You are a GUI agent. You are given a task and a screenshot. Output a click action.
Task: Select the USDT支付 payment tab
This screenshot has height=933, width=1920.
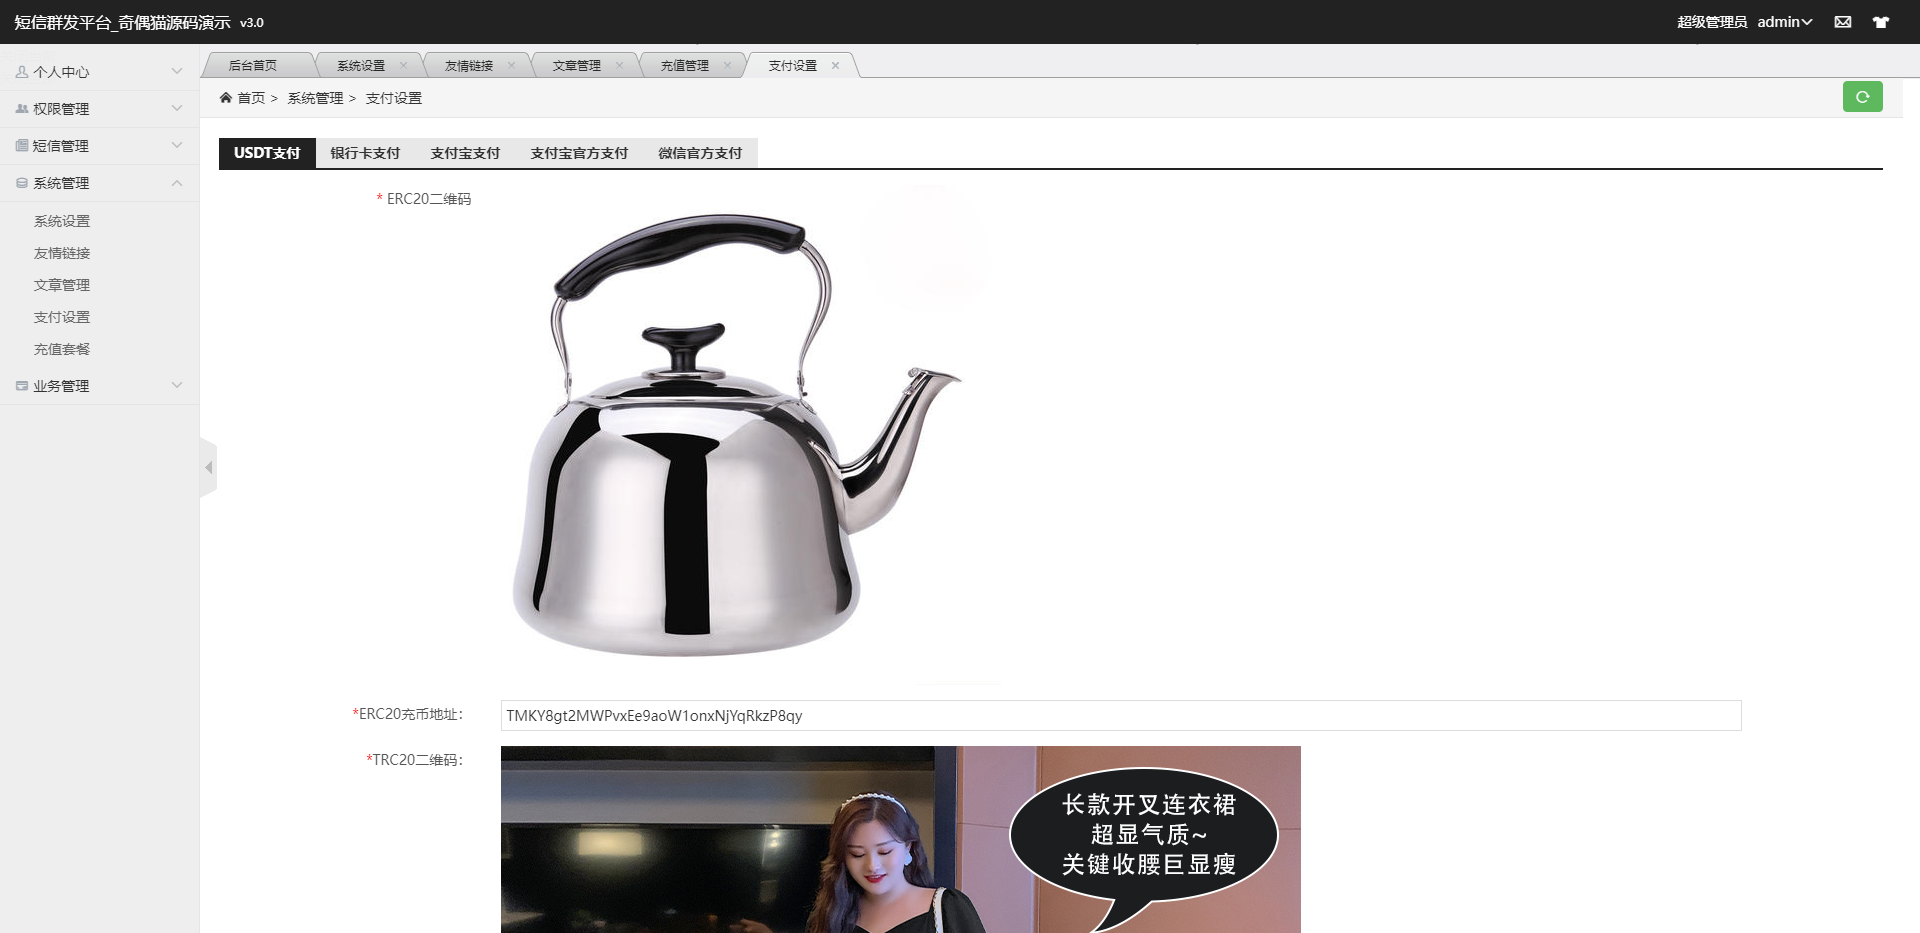coord(267,153)
